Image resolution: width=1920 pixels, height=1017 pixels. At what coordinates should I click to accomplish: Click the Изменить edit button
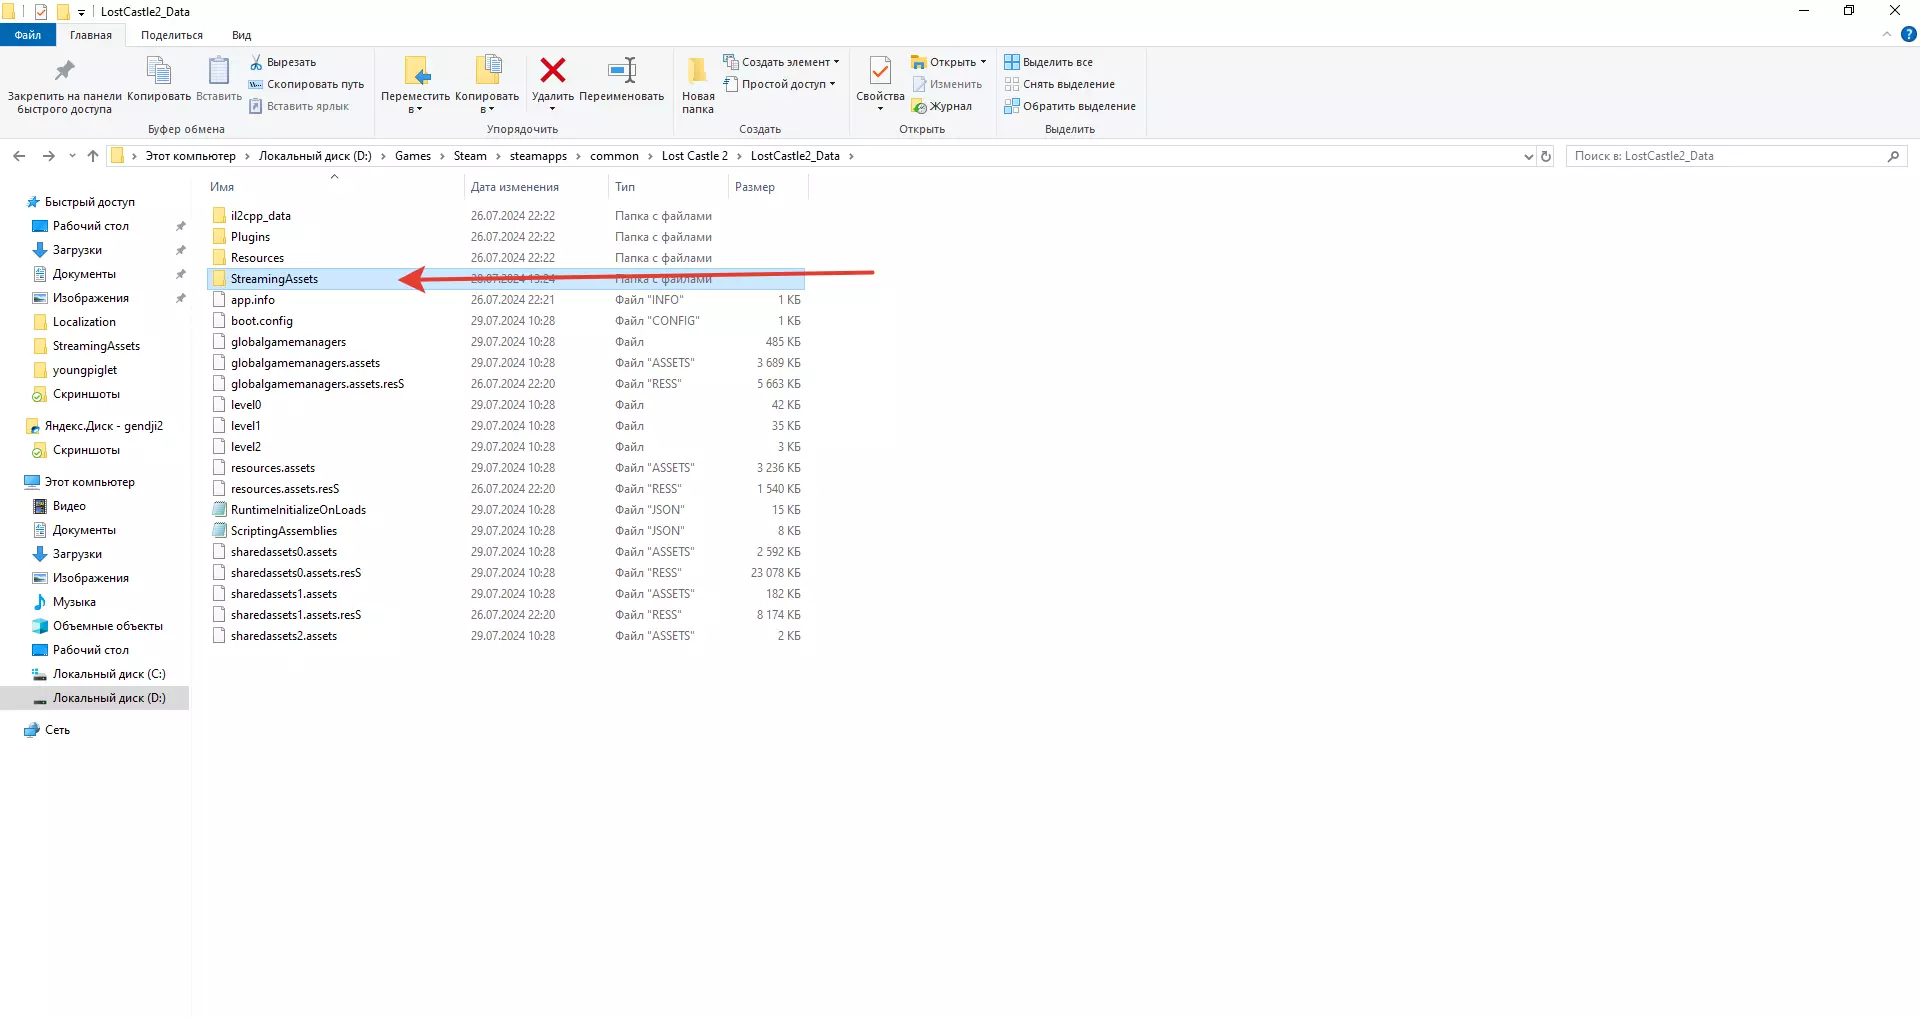pyautogui.click(x=947, y=84)
